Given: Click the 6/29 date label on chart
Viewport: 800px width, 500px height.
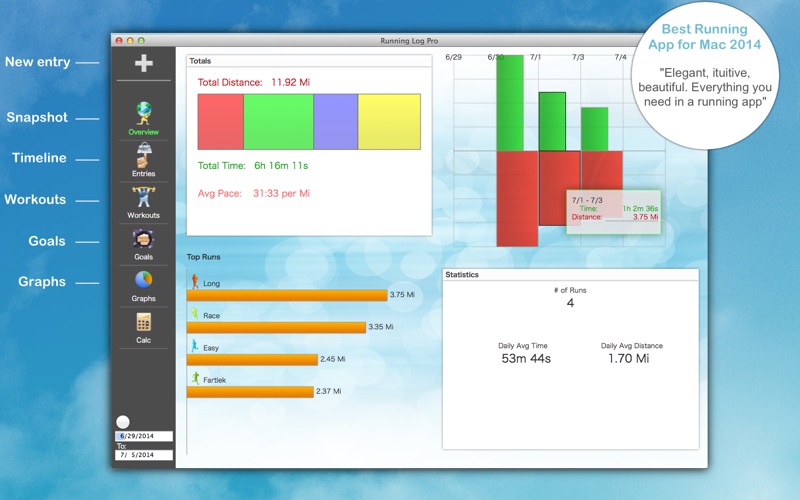Looking at the screenshot, I should [x=454, y=57].
